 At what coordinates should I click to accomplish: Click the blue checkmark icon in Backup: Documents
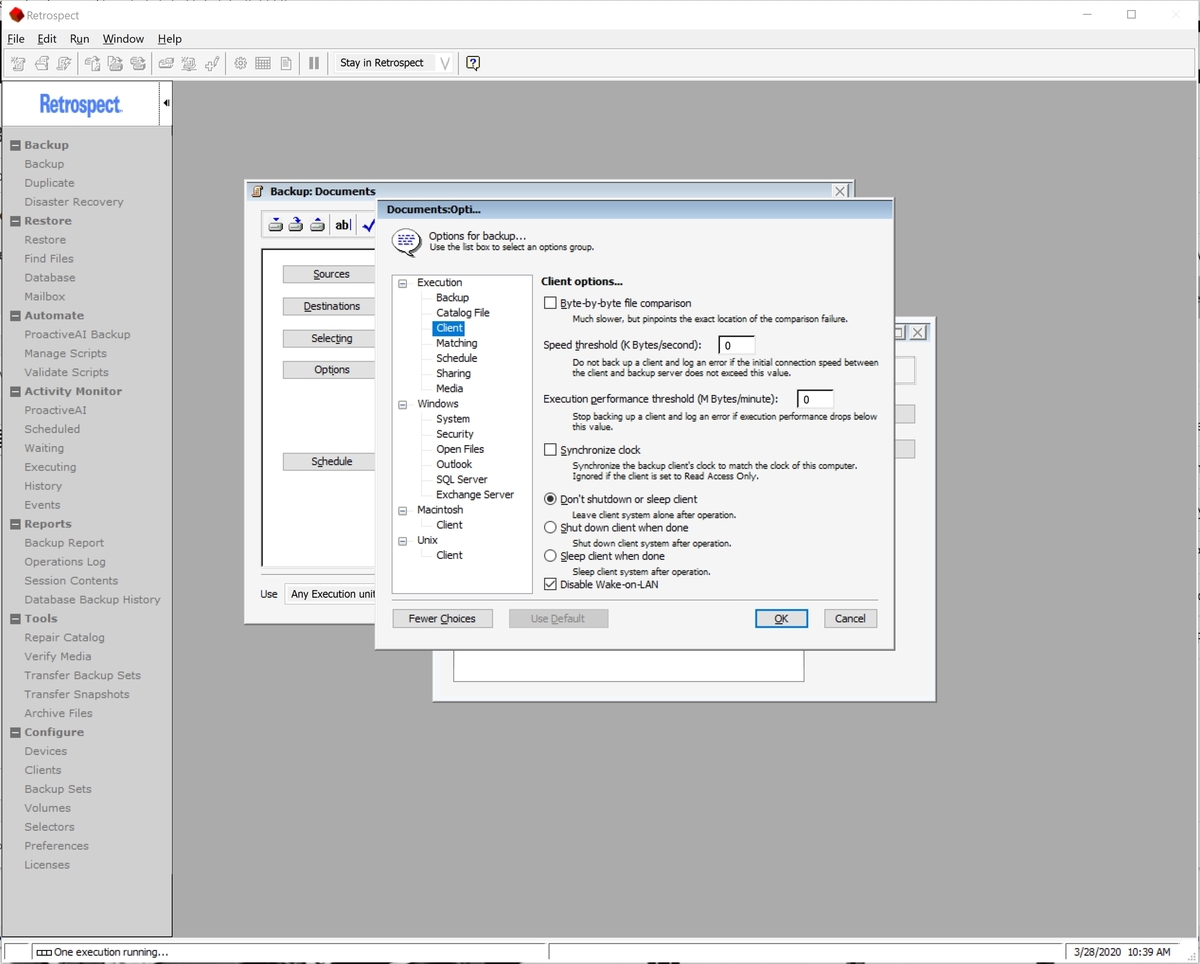tap(368, 225)
